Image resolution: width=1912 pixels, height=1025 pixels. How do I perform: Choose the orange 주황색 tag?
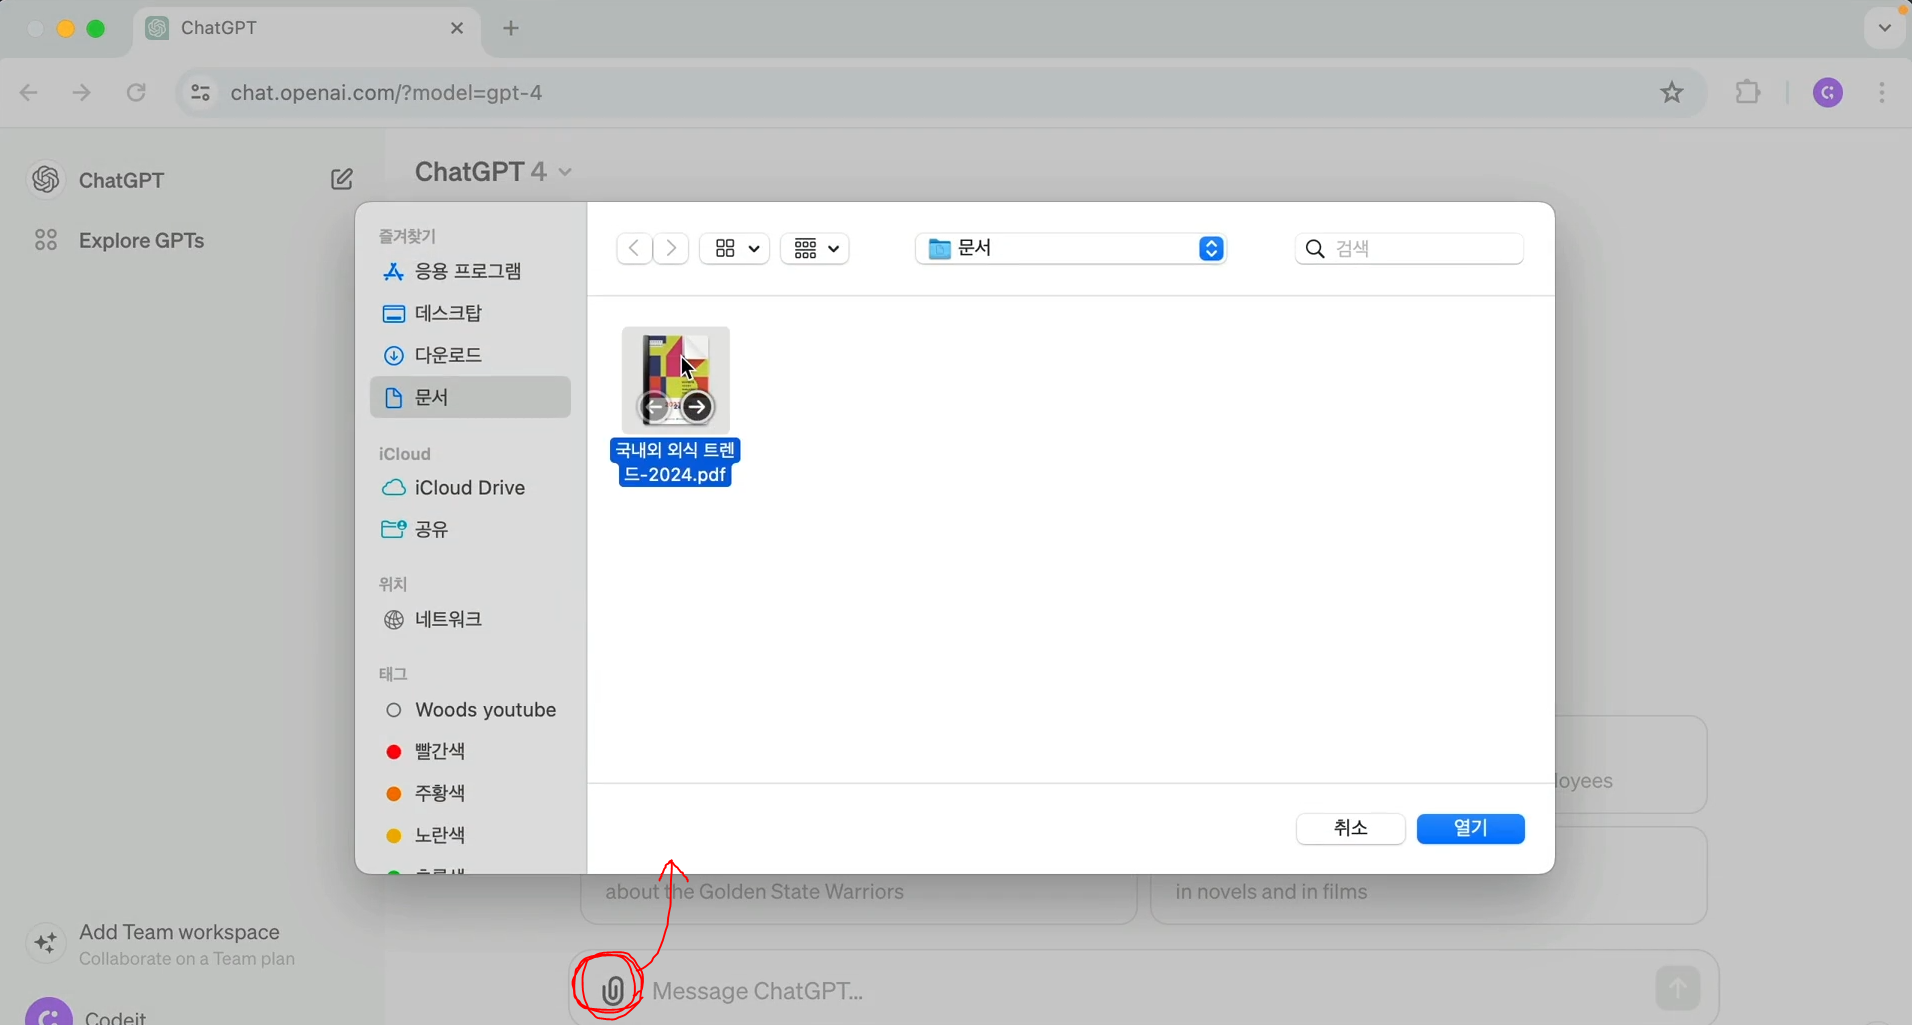click(470, 793)
